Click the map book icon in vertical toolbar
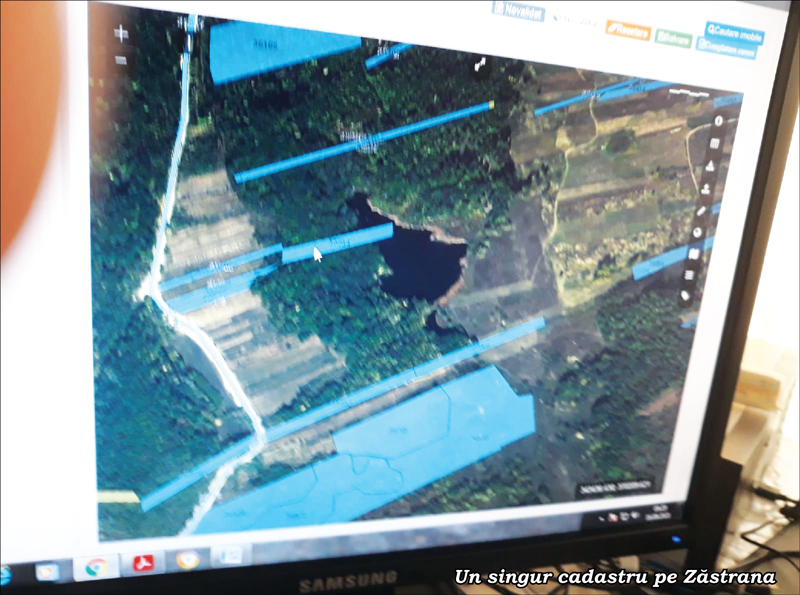The image size is (800, 595). click(x=694, y=253)
